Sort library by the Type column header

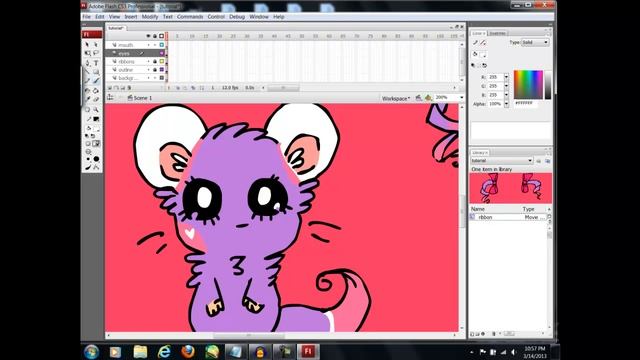(x=529, y=209)
